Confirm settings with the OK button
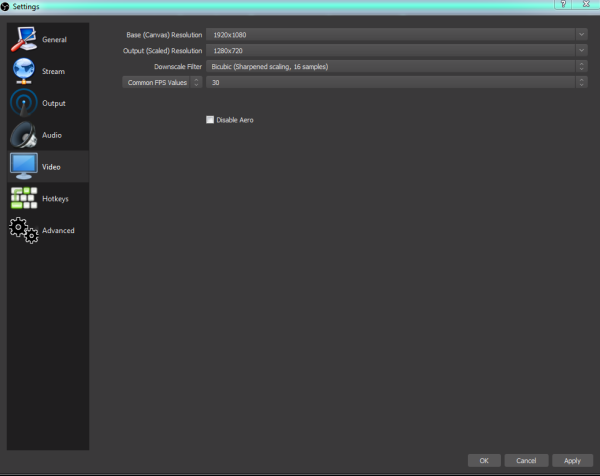Screen dimensions: 600x476 pos(484,460)
